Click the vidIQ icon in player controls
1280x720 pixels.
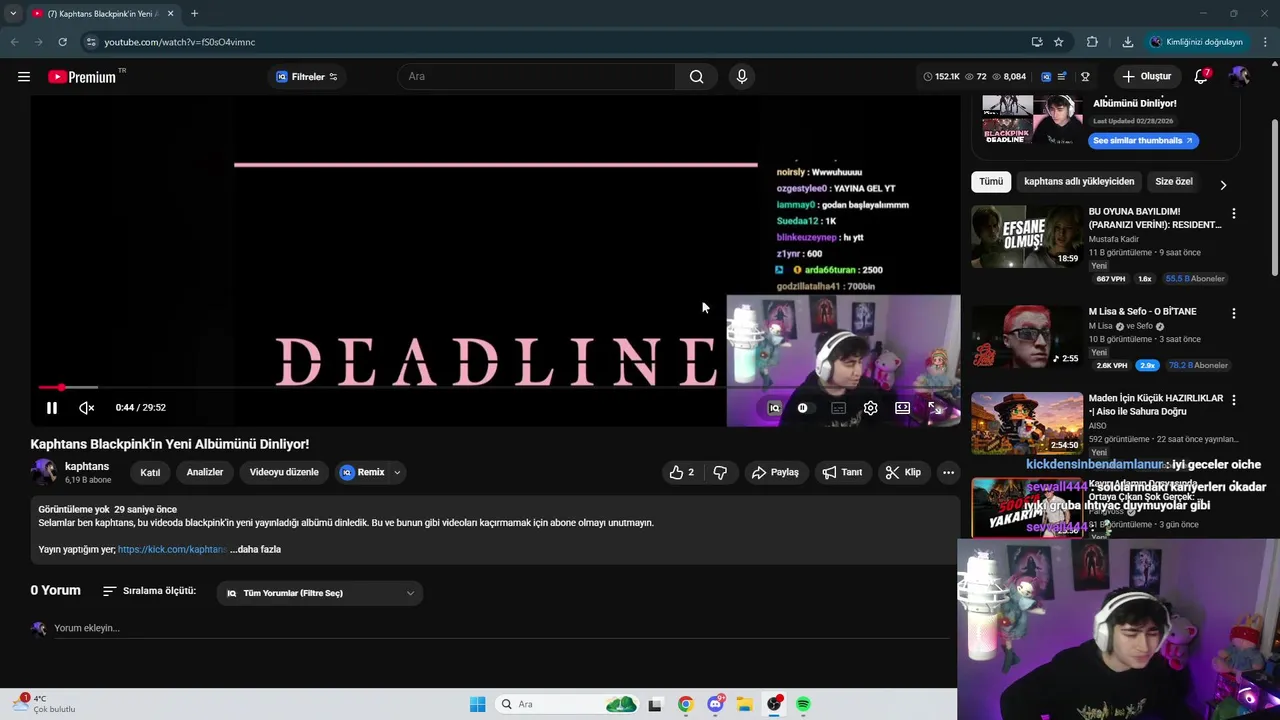pos(774,408)
